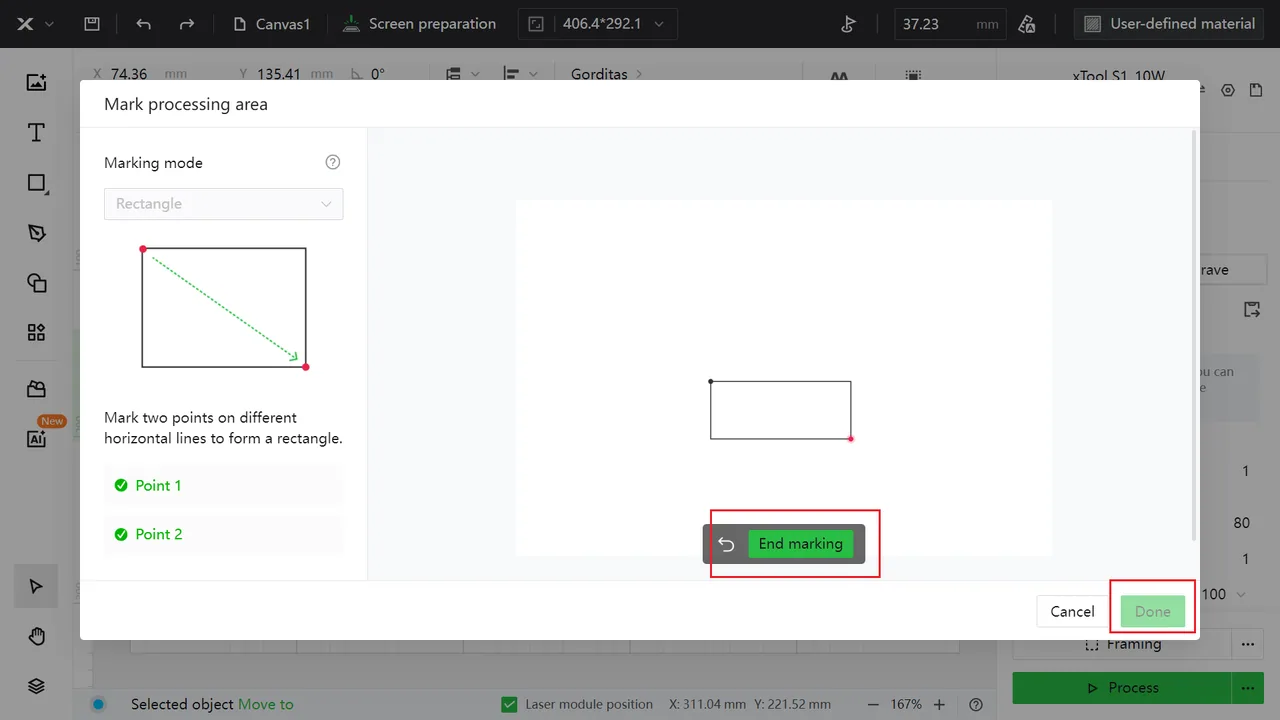Click the undo marking arrow icon
The image size is (1280, 720).
click(727, 544)
